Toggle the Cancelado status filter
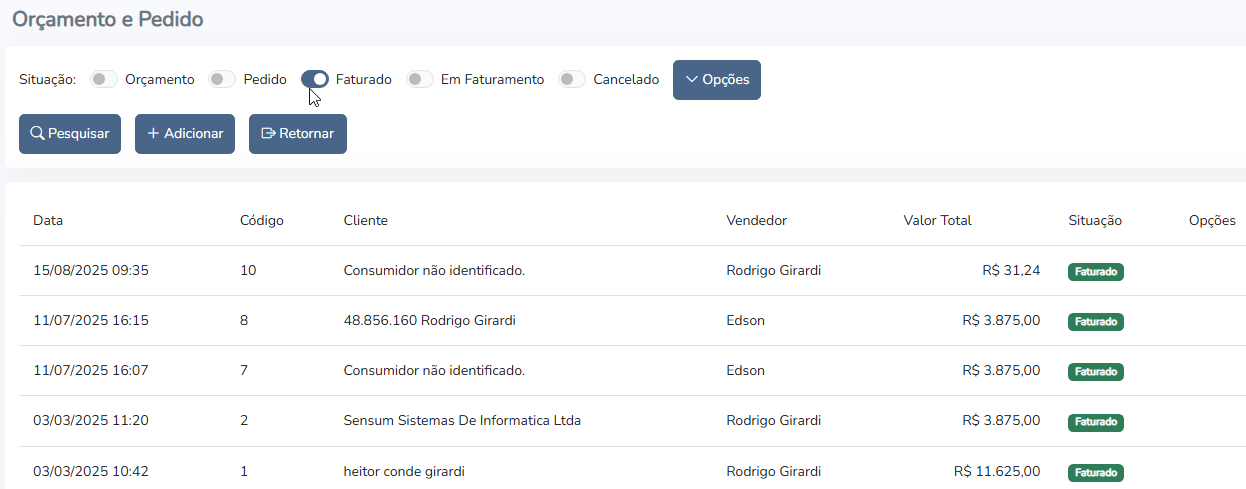 coord(572,80)
